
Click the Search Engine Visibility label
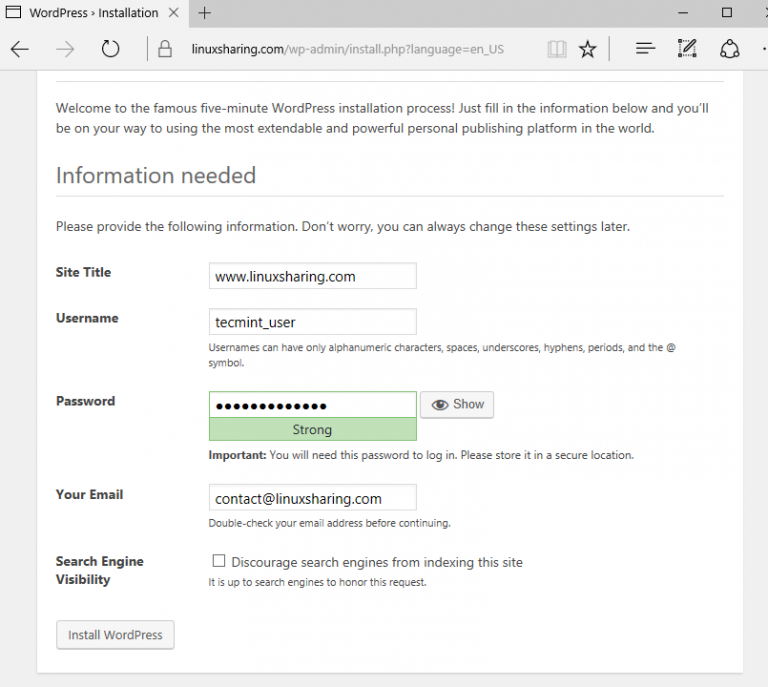99,570
